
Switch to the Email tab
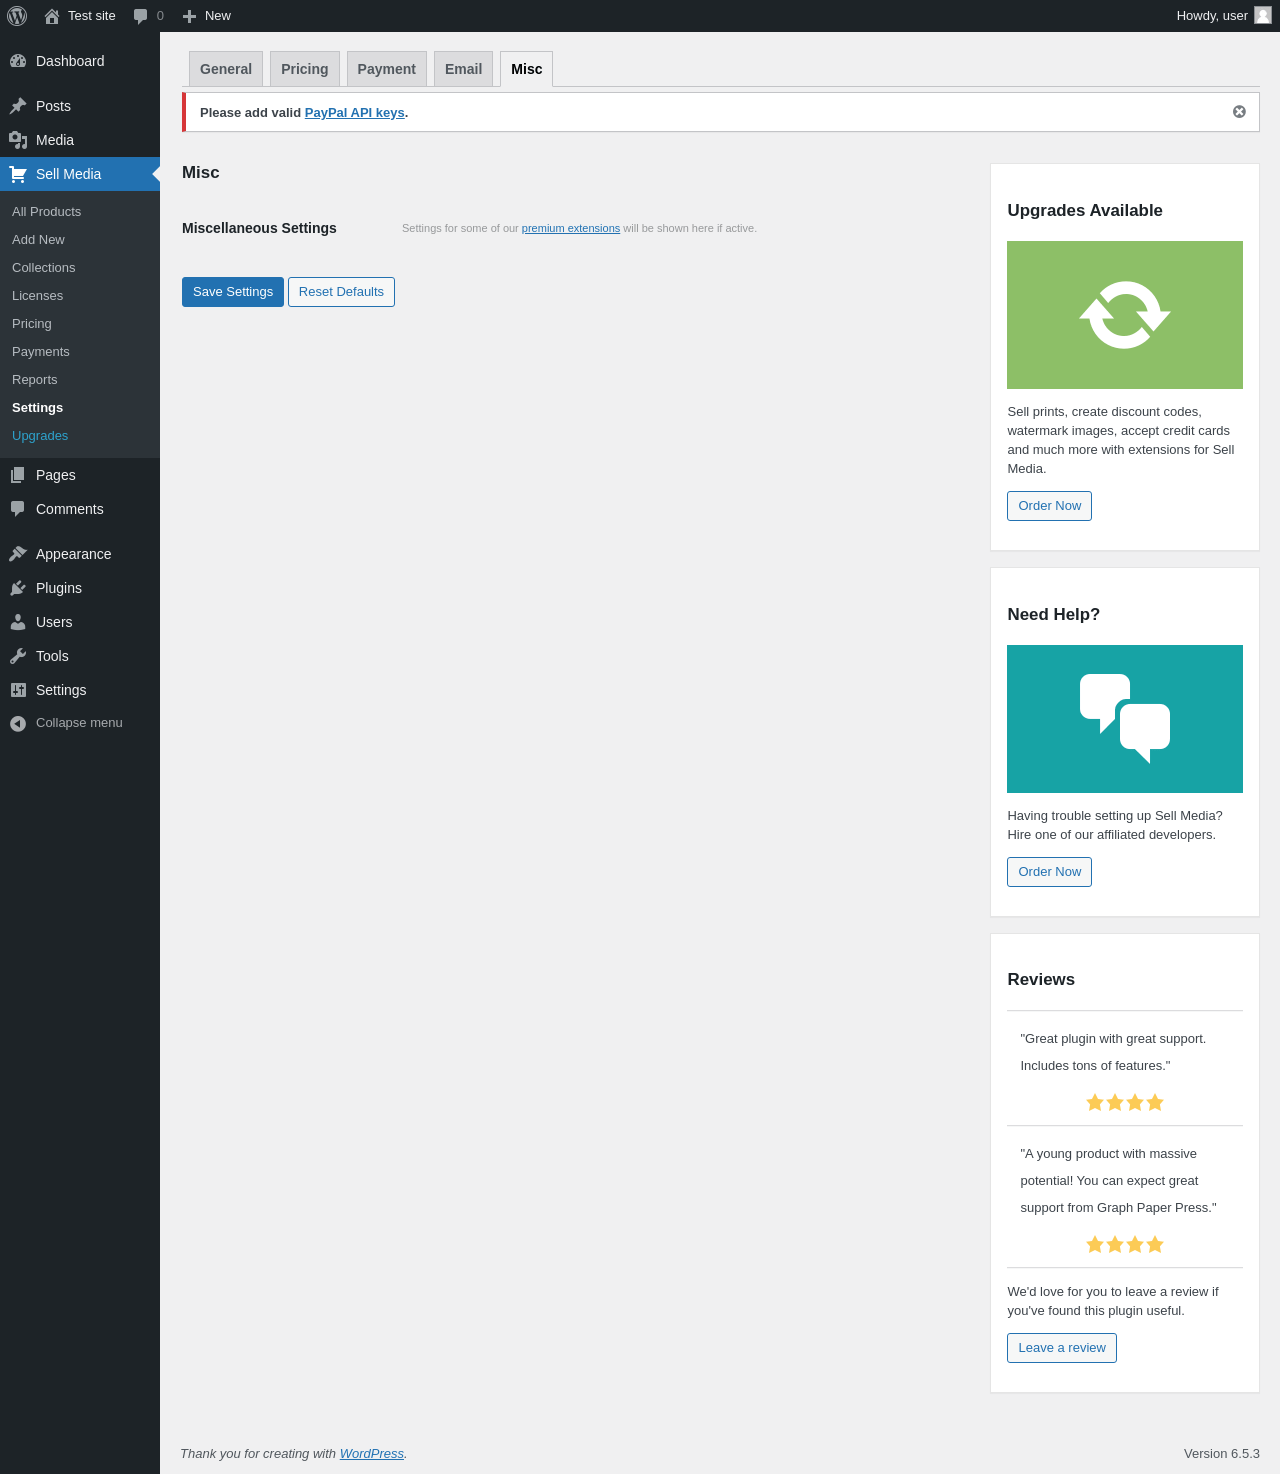click(464, 69)
